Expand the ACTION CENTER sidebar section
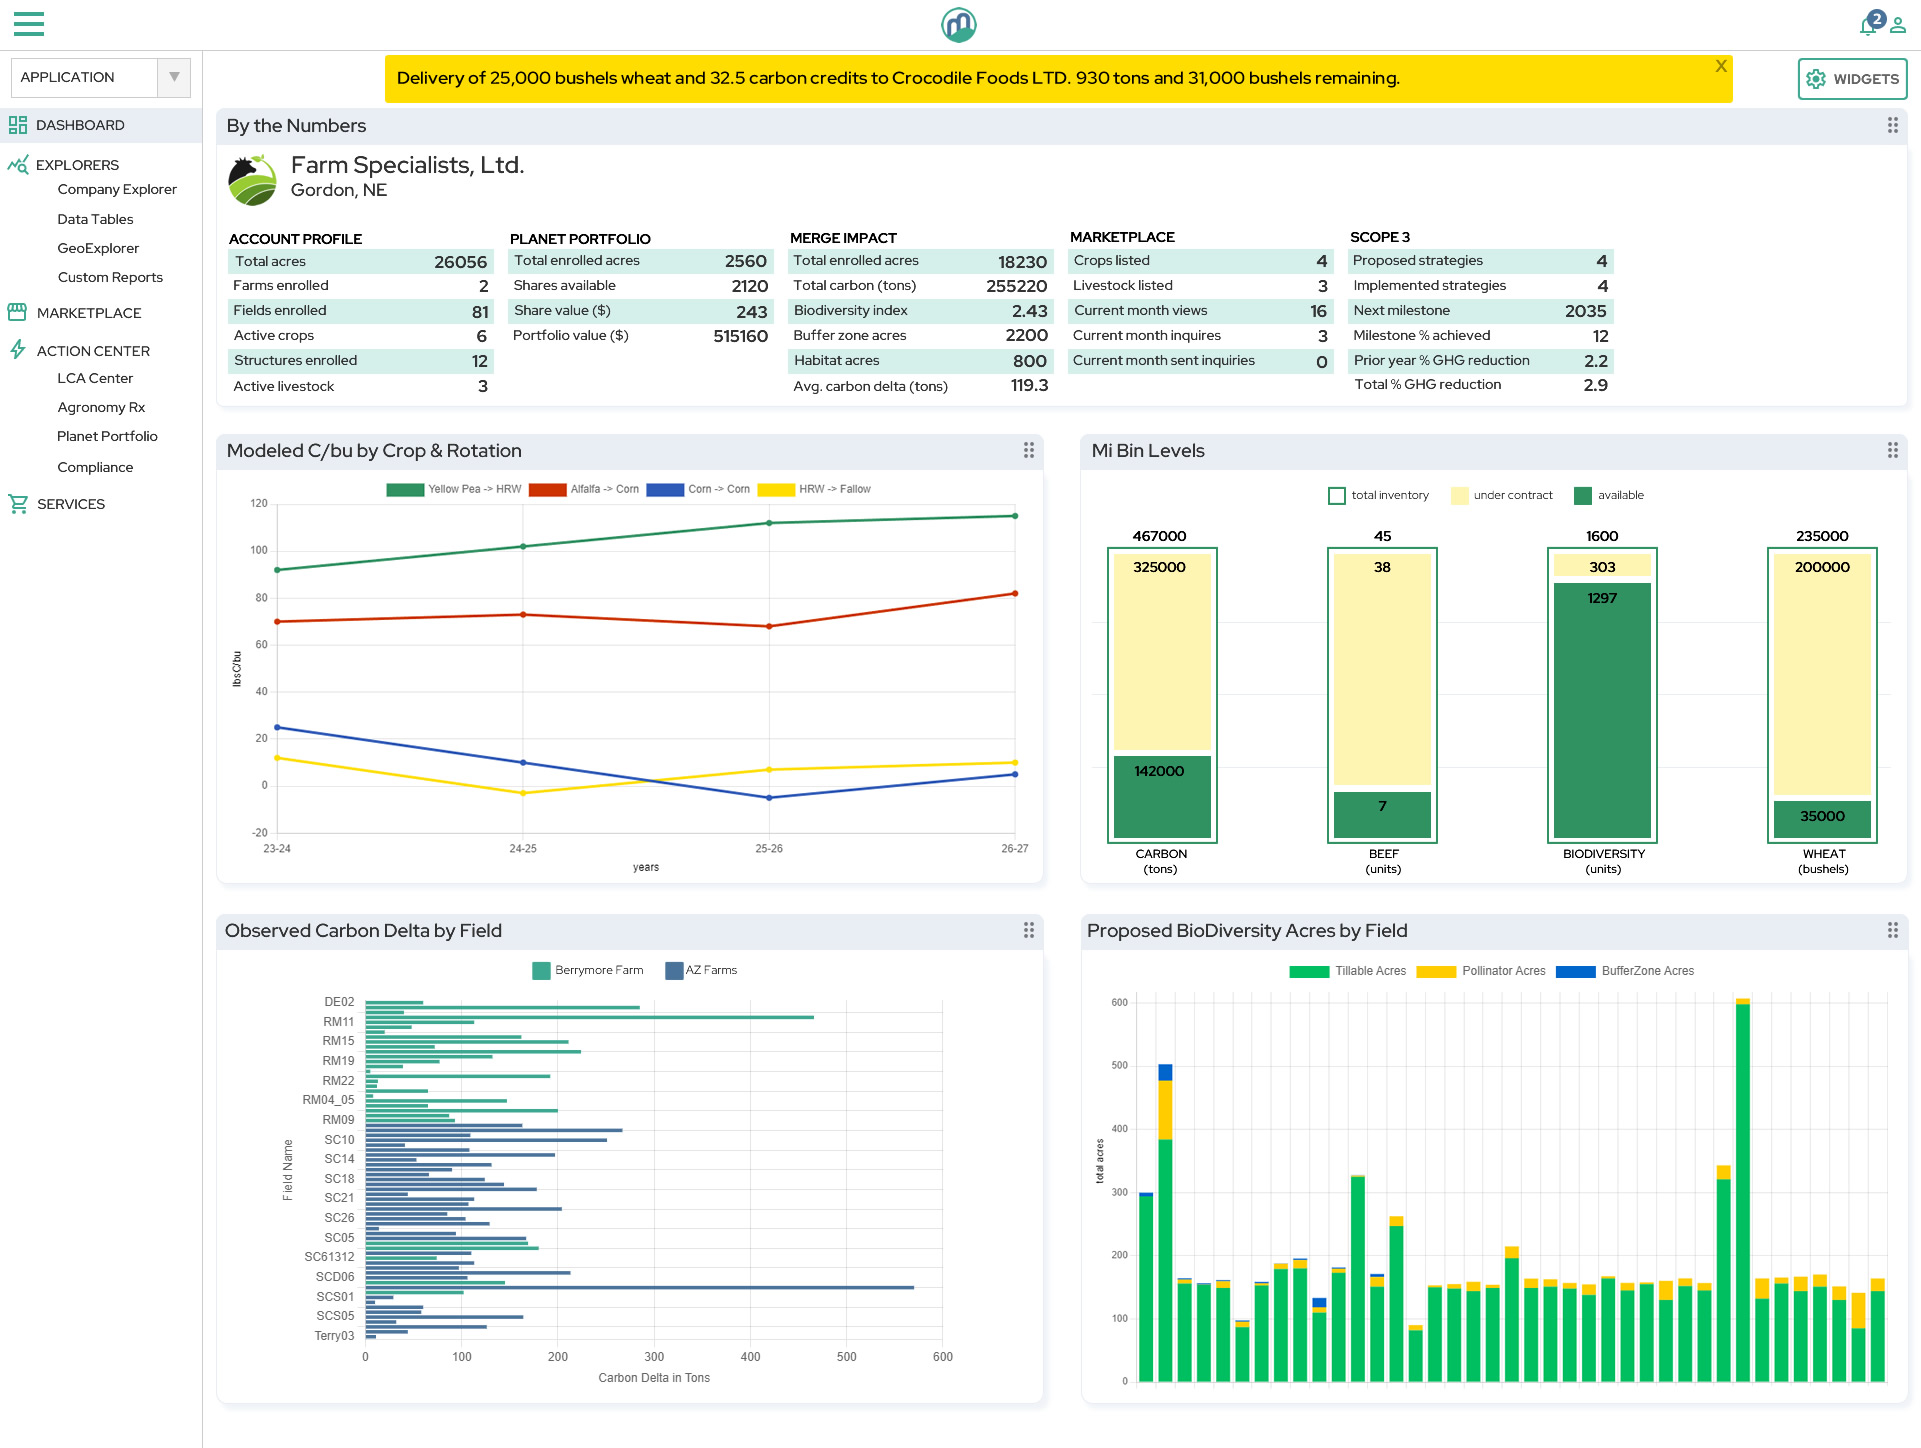The height and width of the screenshot is (1448, 1921). pos(93,351)
